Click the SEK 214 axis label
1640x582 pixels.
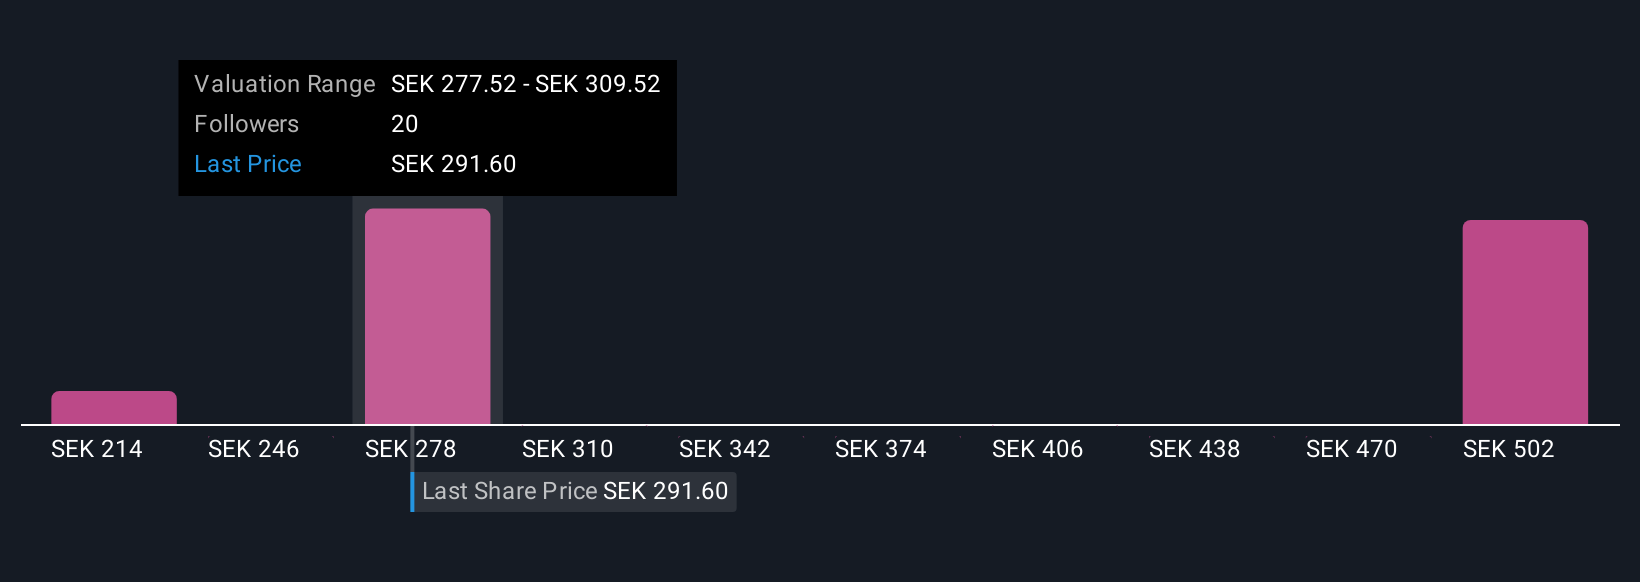[x=97, y=449]
